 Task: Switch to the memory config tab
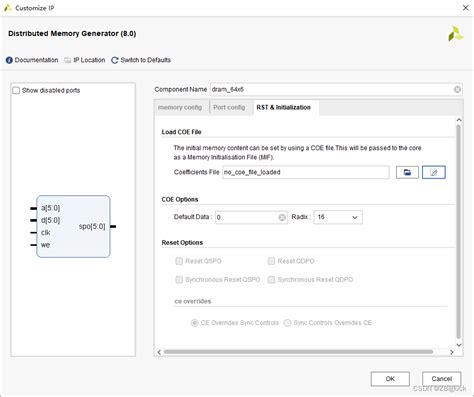[180, 107]
